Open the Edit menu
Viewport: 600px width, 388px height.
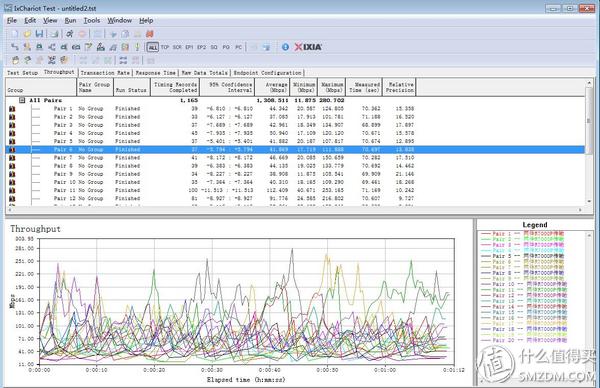point(30,21)
